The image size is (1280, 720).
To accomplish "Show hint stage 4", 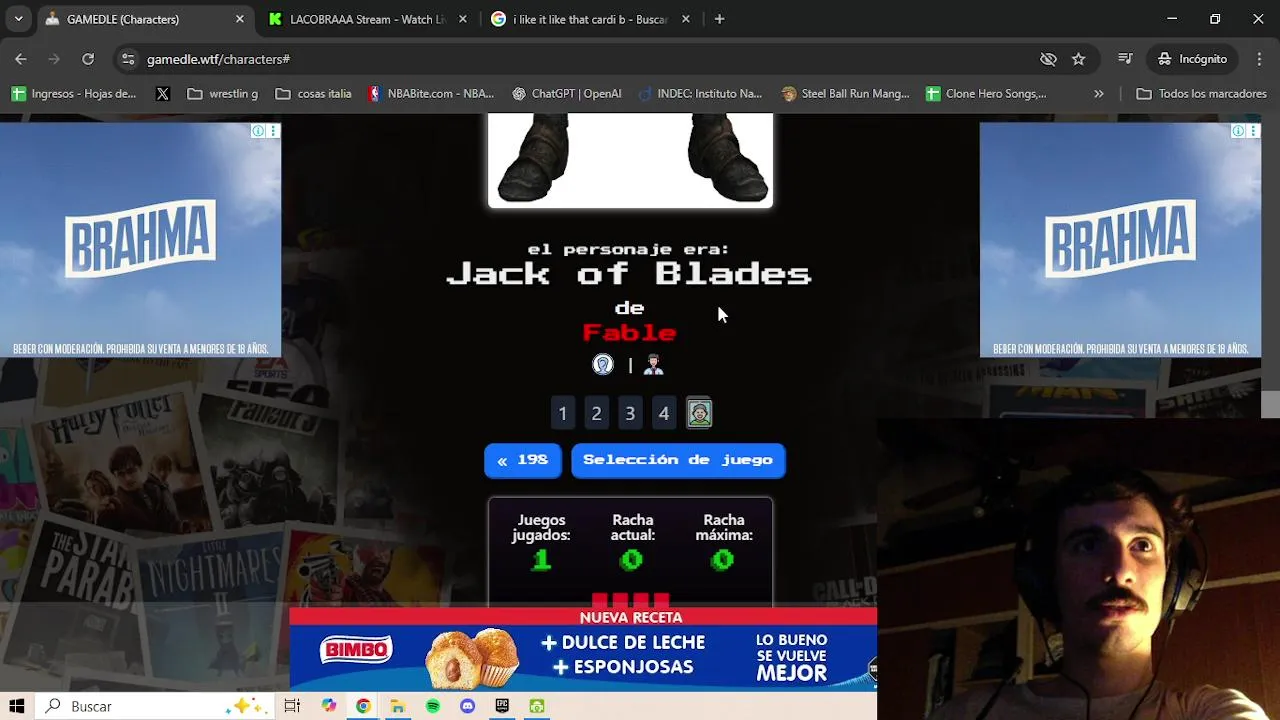I will [x=664, y=413].
